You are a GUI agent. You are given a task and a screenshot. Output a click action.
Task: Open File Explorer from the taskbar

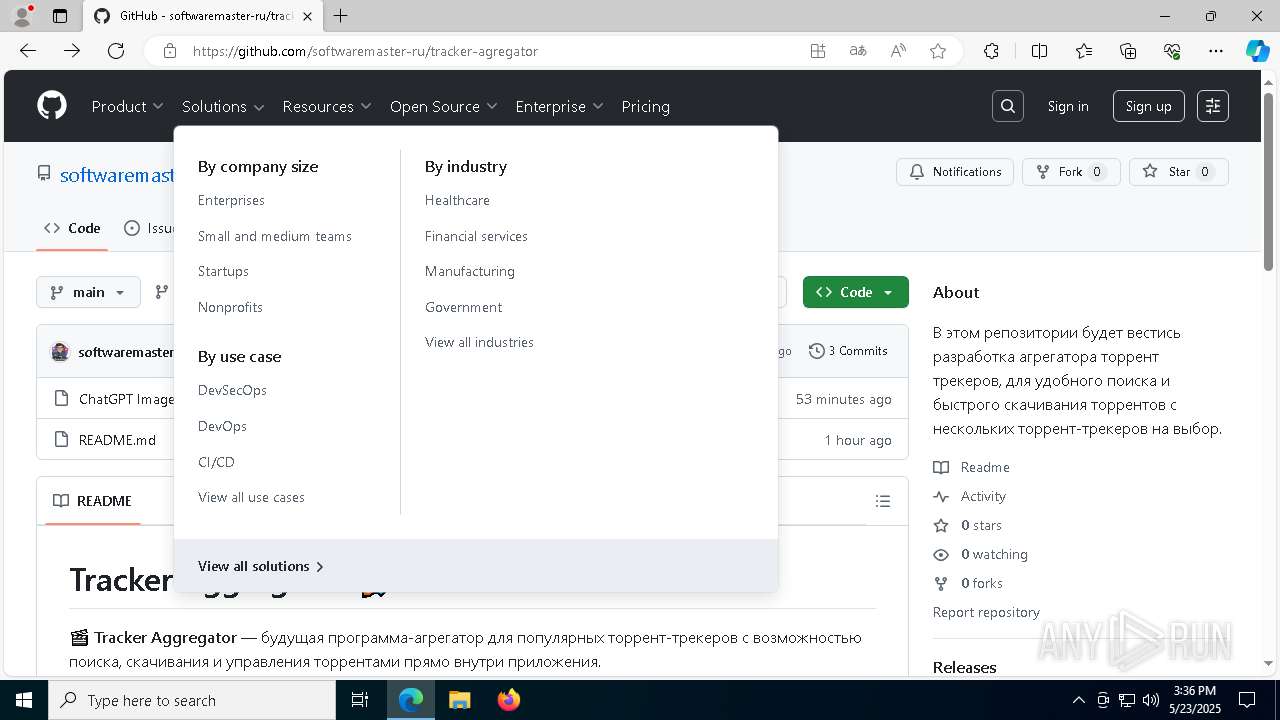point(459,700)
